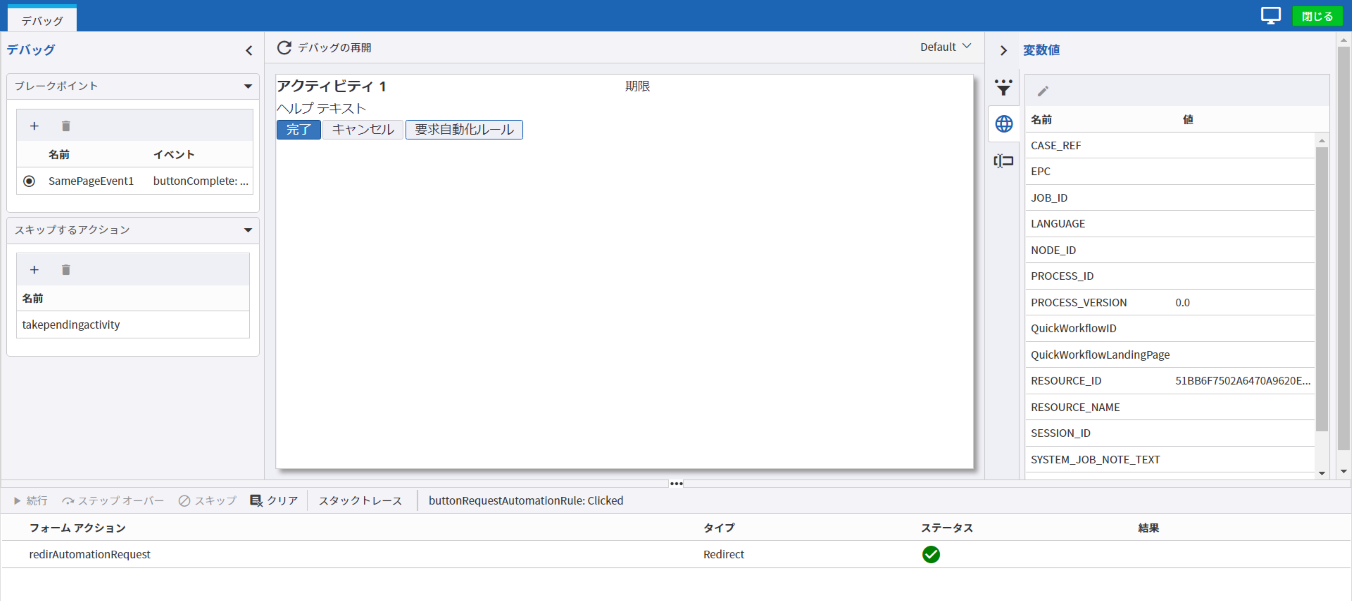Collapse the left デバッグ panel
Screen dimensions: 1352x601
click(249, 51)
